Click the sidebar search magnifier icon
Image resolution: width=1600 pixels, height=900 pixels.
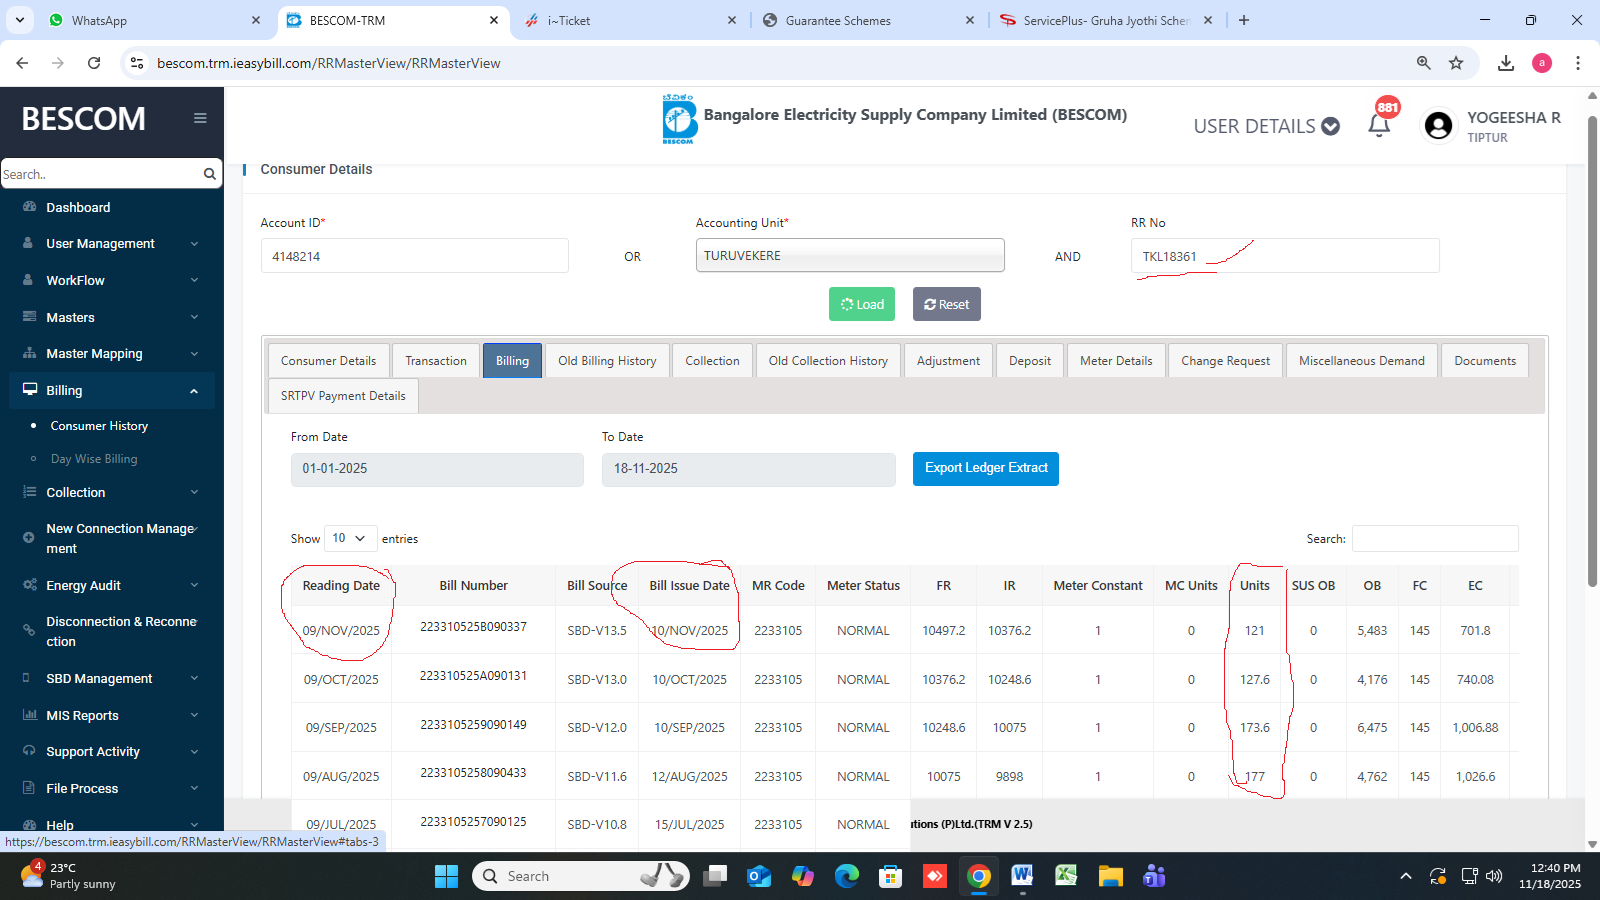209,174
